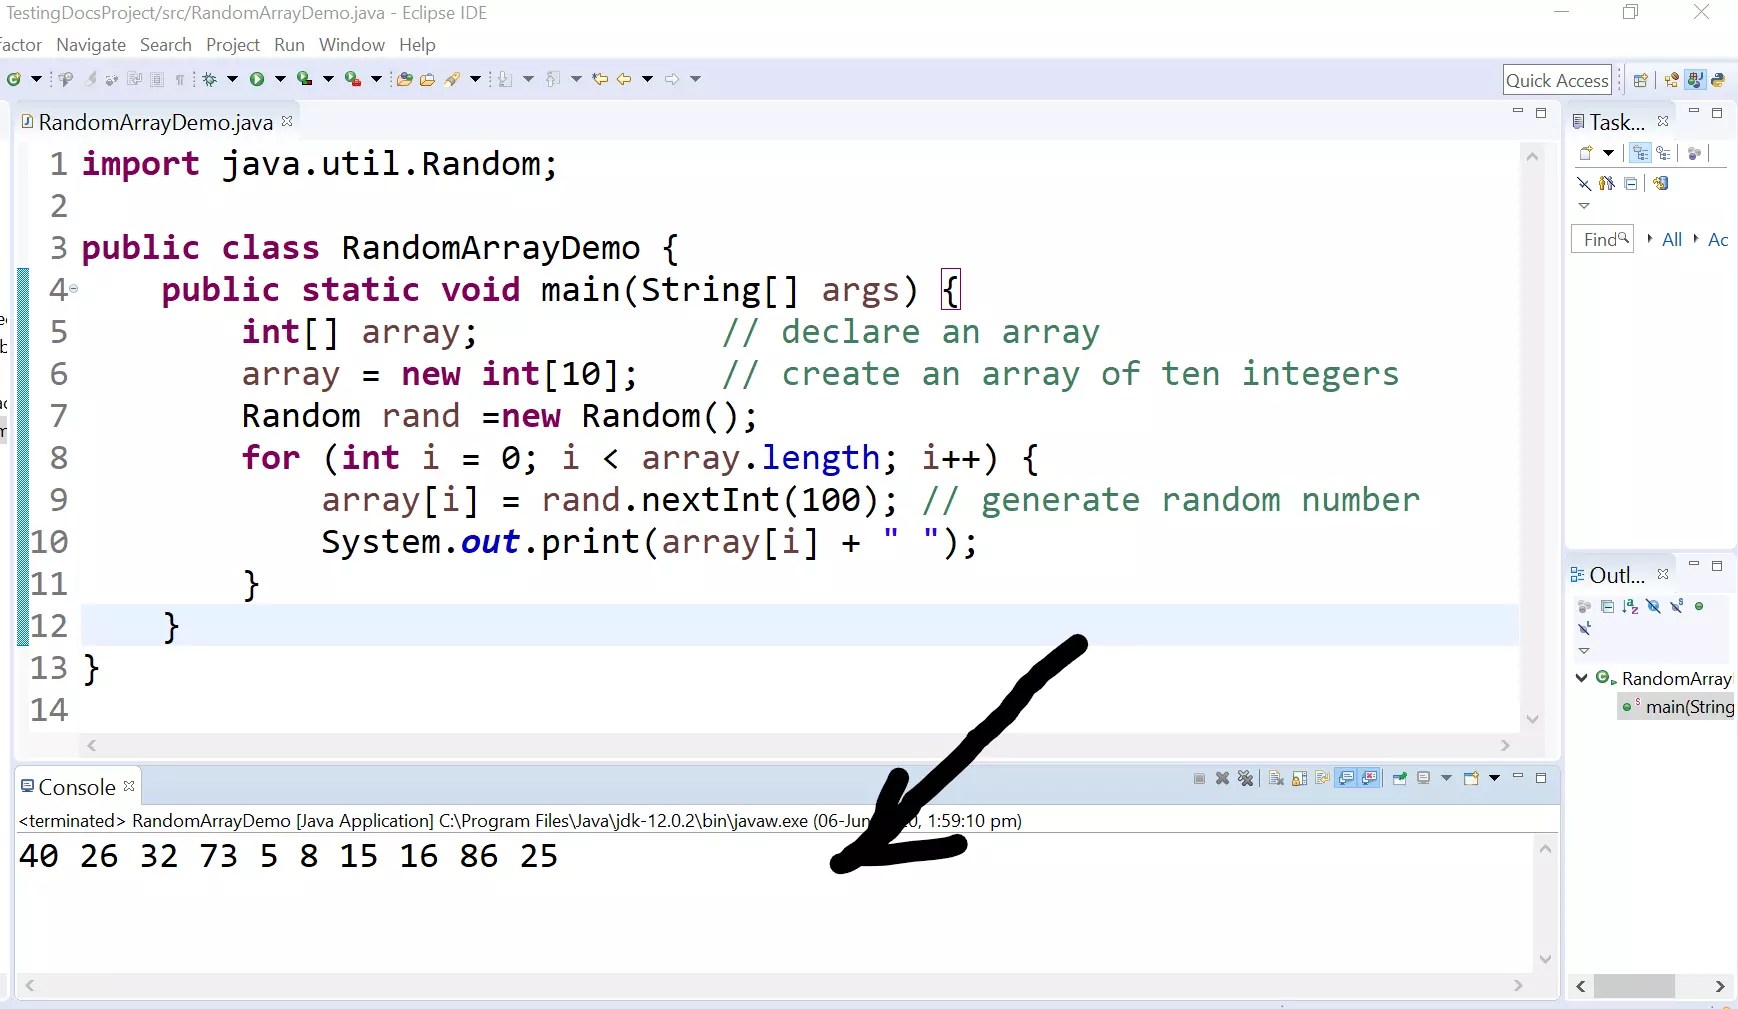The height and width of the screenshot is (1009, 1738).
Task: Toggle Show Console When Standard Error Changes
Action: (x=1372, y=779)
